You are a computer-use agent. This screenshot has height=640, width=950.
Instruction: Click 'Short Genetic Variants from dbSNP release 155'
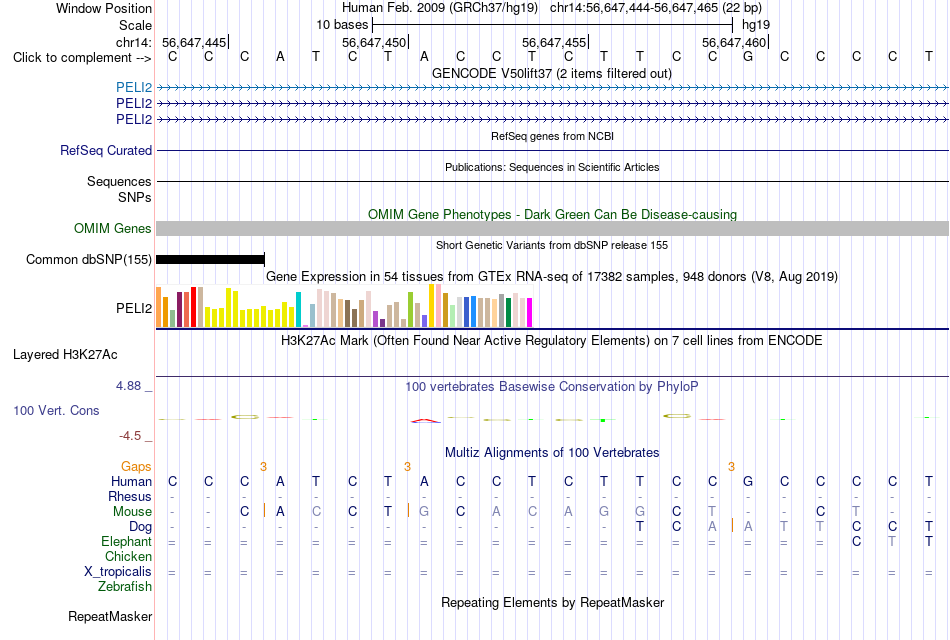pyautogui.click(x=552, y=245)
